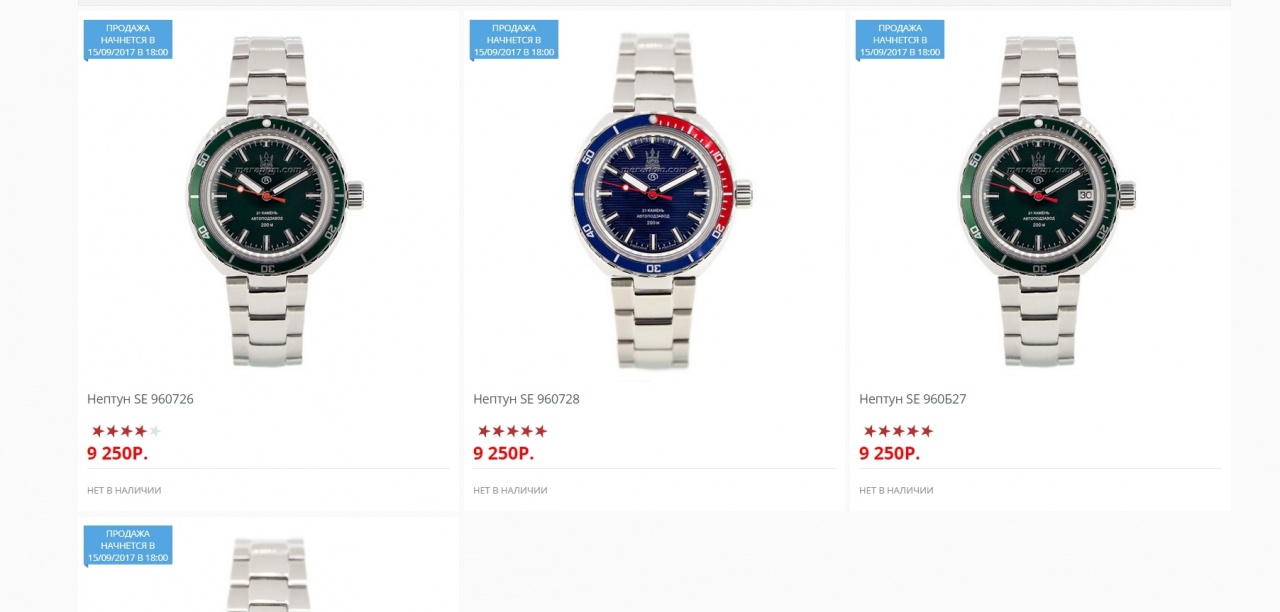The image size is (1280, 612).
Task: Click the blue sale-date badge on Нептун SE 960726
Action: click(x=128, y=40)
